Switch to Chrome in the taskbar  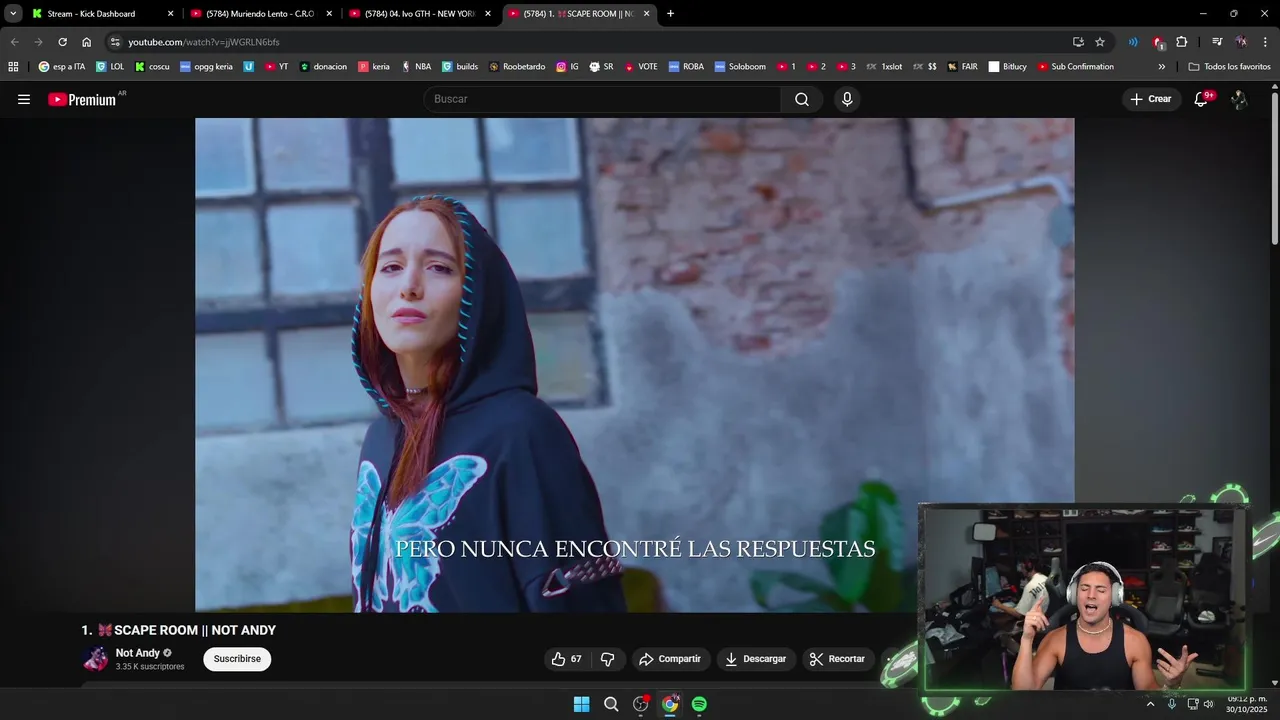tap(670, 704)
